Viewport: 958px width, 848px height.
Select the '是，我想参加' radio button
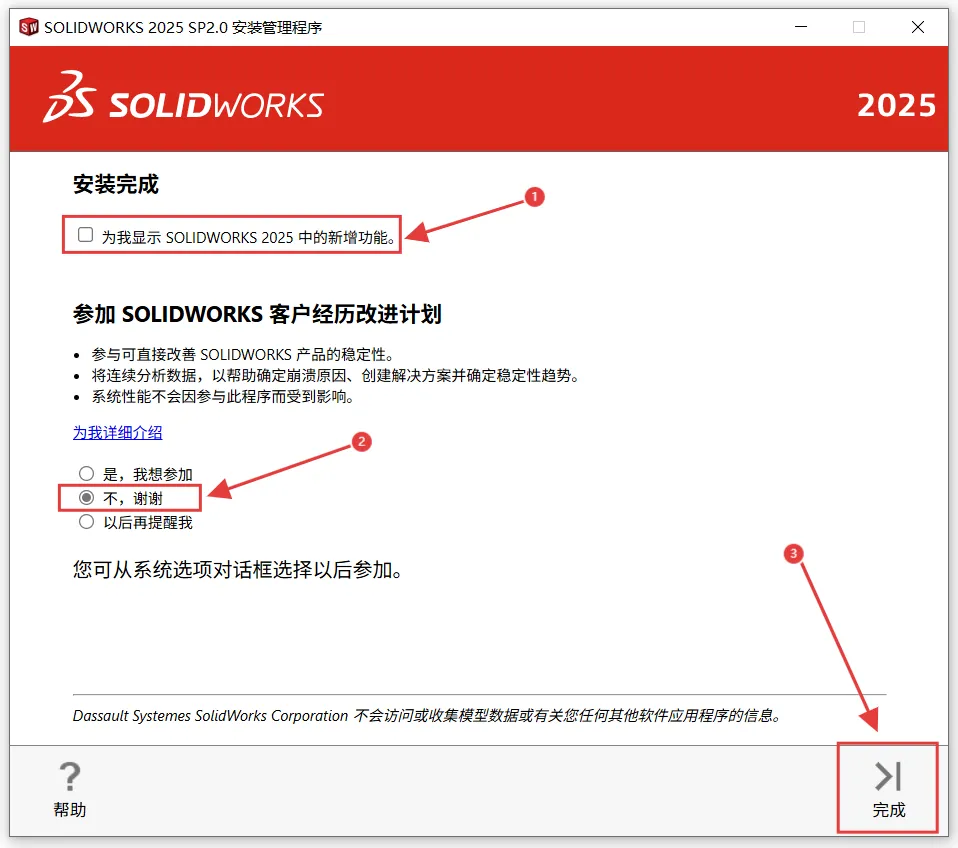(x=86, y=474)
